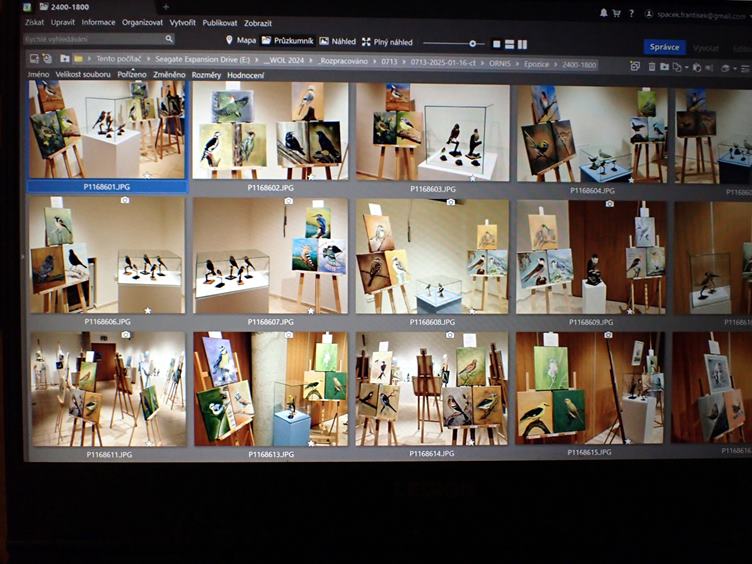This screenshot has width=752, height=564.
Task: Click the history icon in path bar
Action: tap(47, 59)
